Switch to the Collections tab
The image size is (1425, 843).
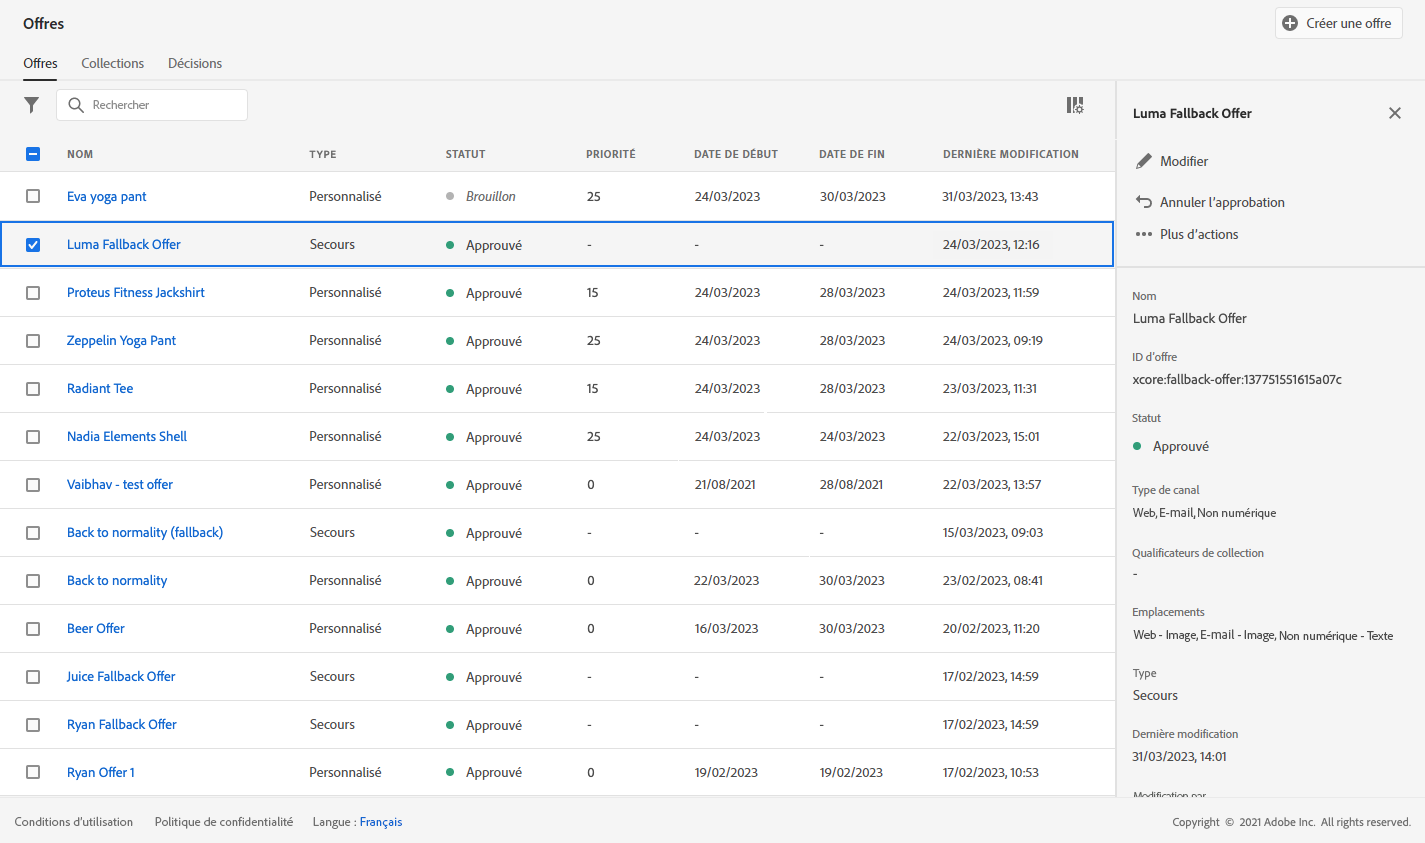point(112,63)
